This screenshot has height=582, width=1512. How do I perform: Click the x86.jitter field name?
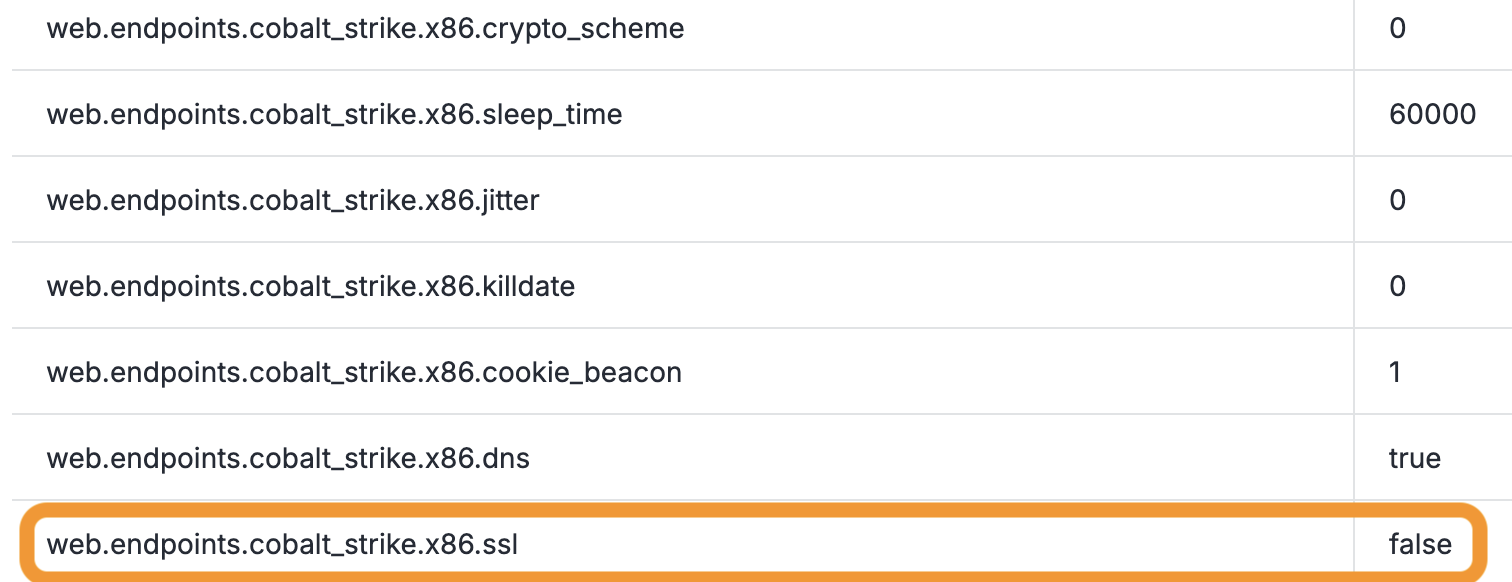293,201
